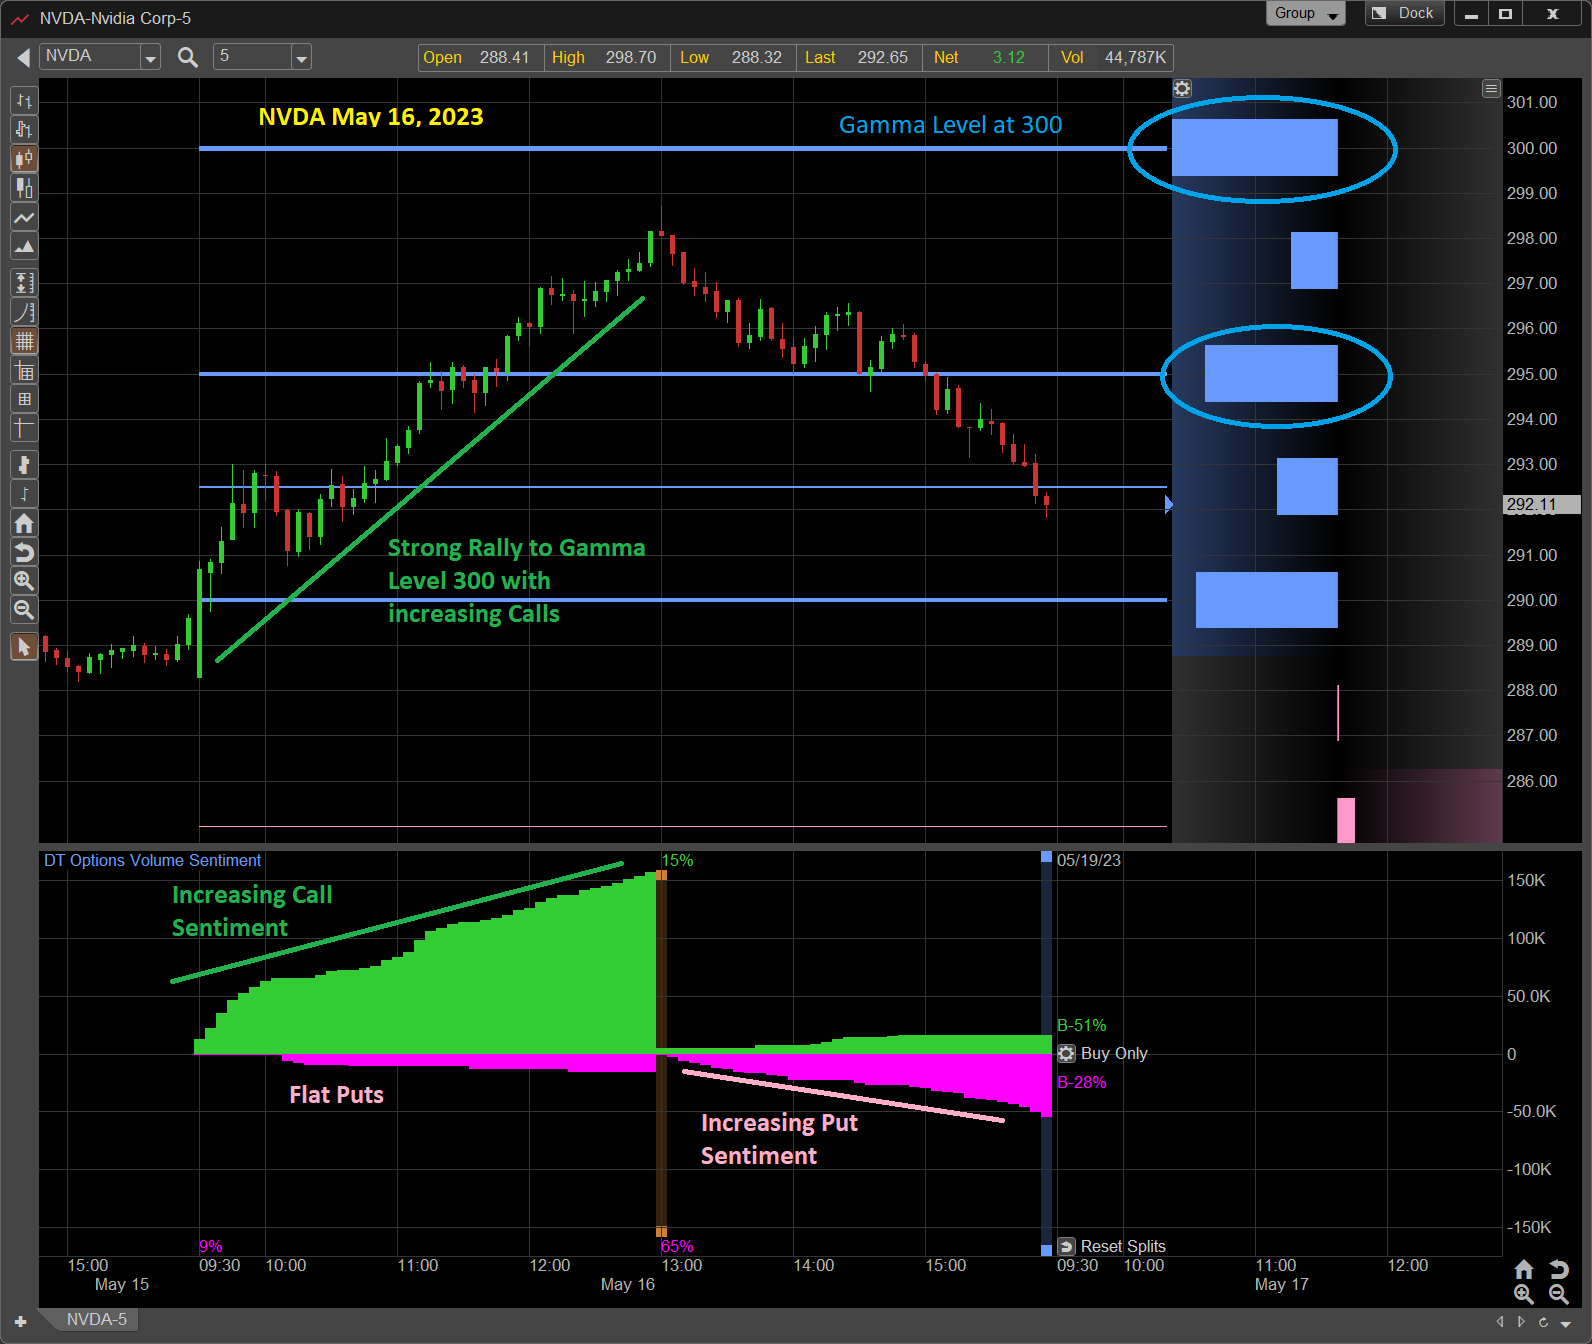Click the B-28% put percentage label
This screenshot has width=1592, height=1344.
click(x=1082, y=1082)
